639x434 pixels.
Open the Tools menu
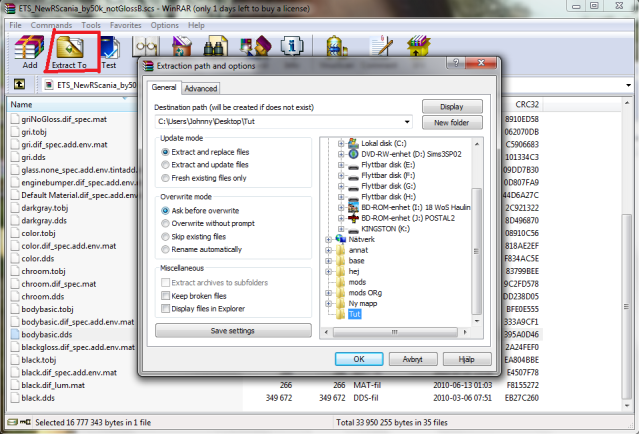point(90,25)
